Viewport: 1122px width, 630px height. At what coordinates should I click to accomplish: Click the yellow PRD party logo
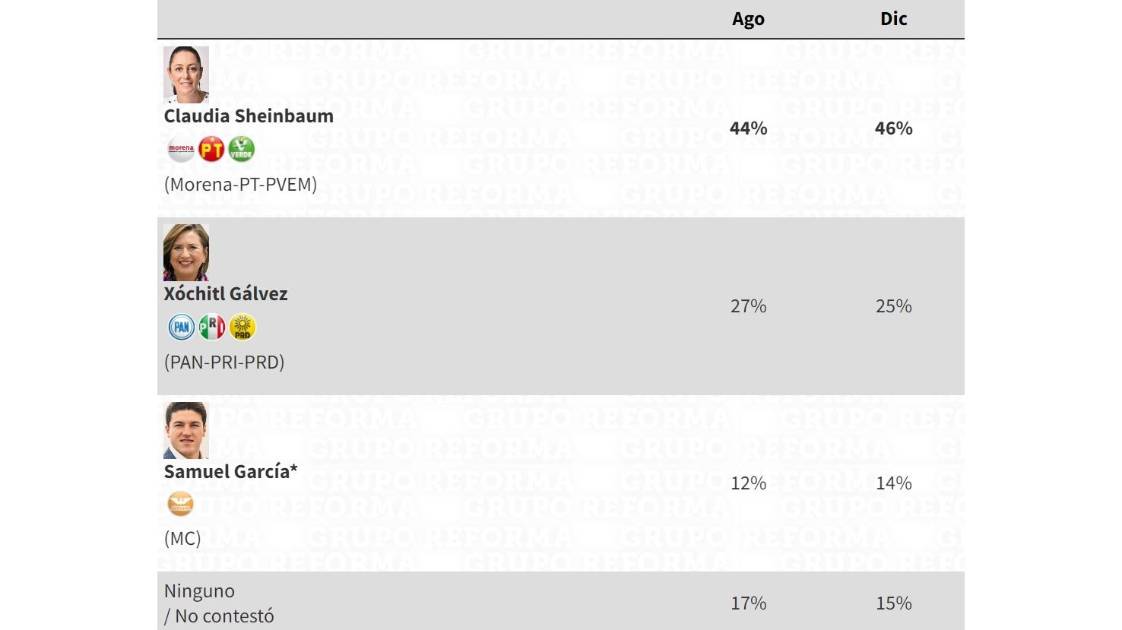click(x=242, y=327)
